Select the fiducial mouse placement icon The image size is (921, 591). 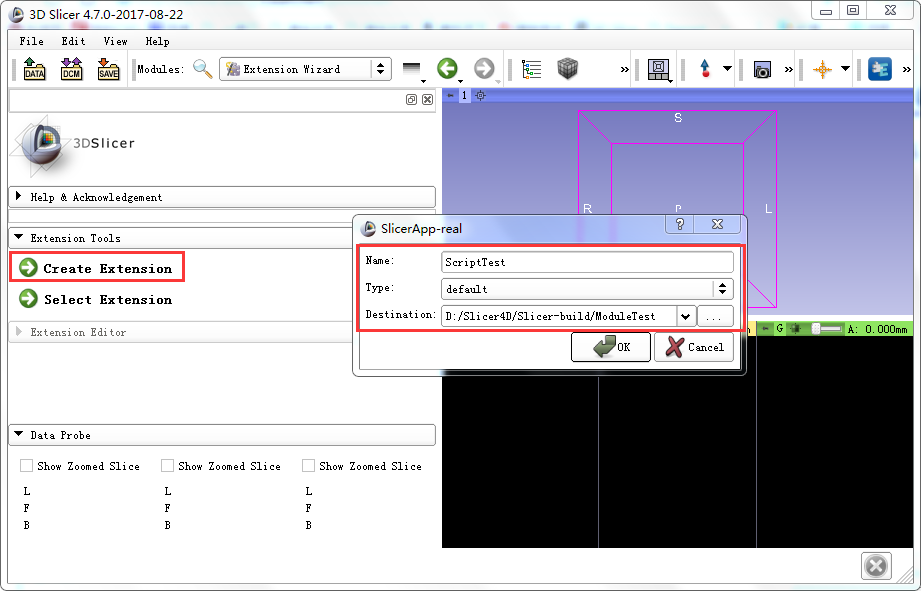pyautogui.click(x=705, y=69)
